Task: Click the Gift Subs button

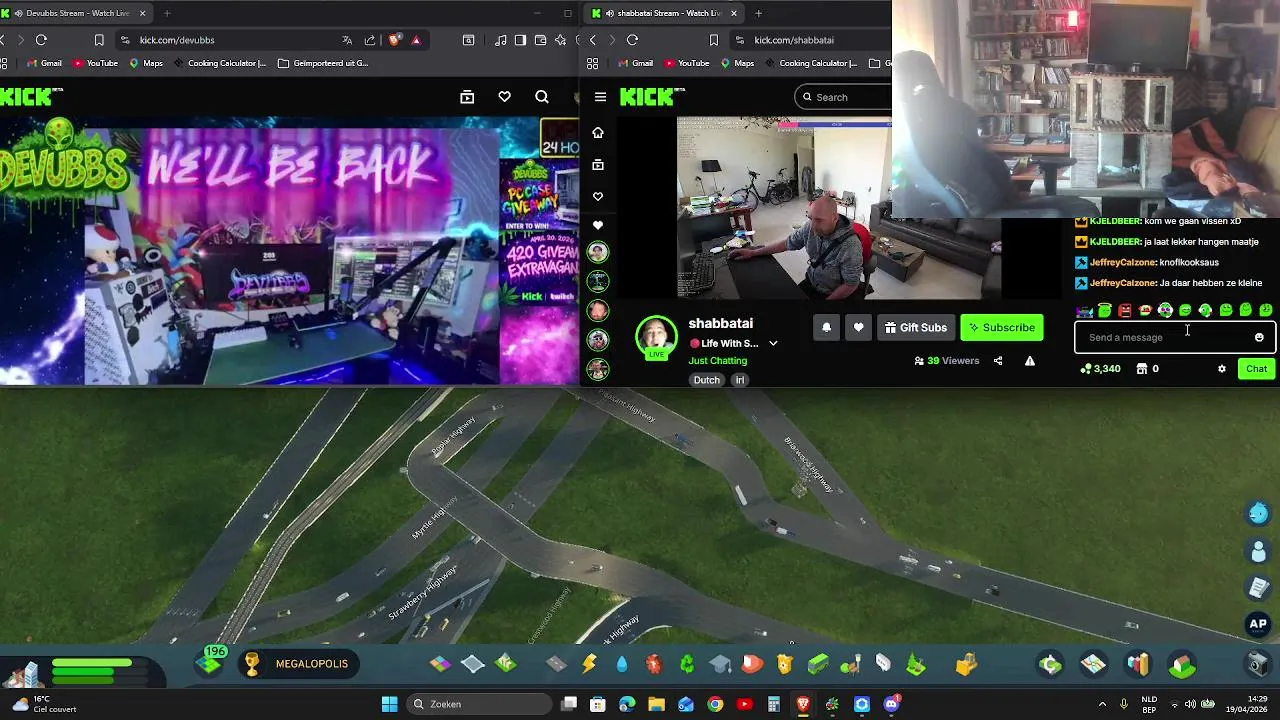Action: pyautogui.click(x=916, y=327)
